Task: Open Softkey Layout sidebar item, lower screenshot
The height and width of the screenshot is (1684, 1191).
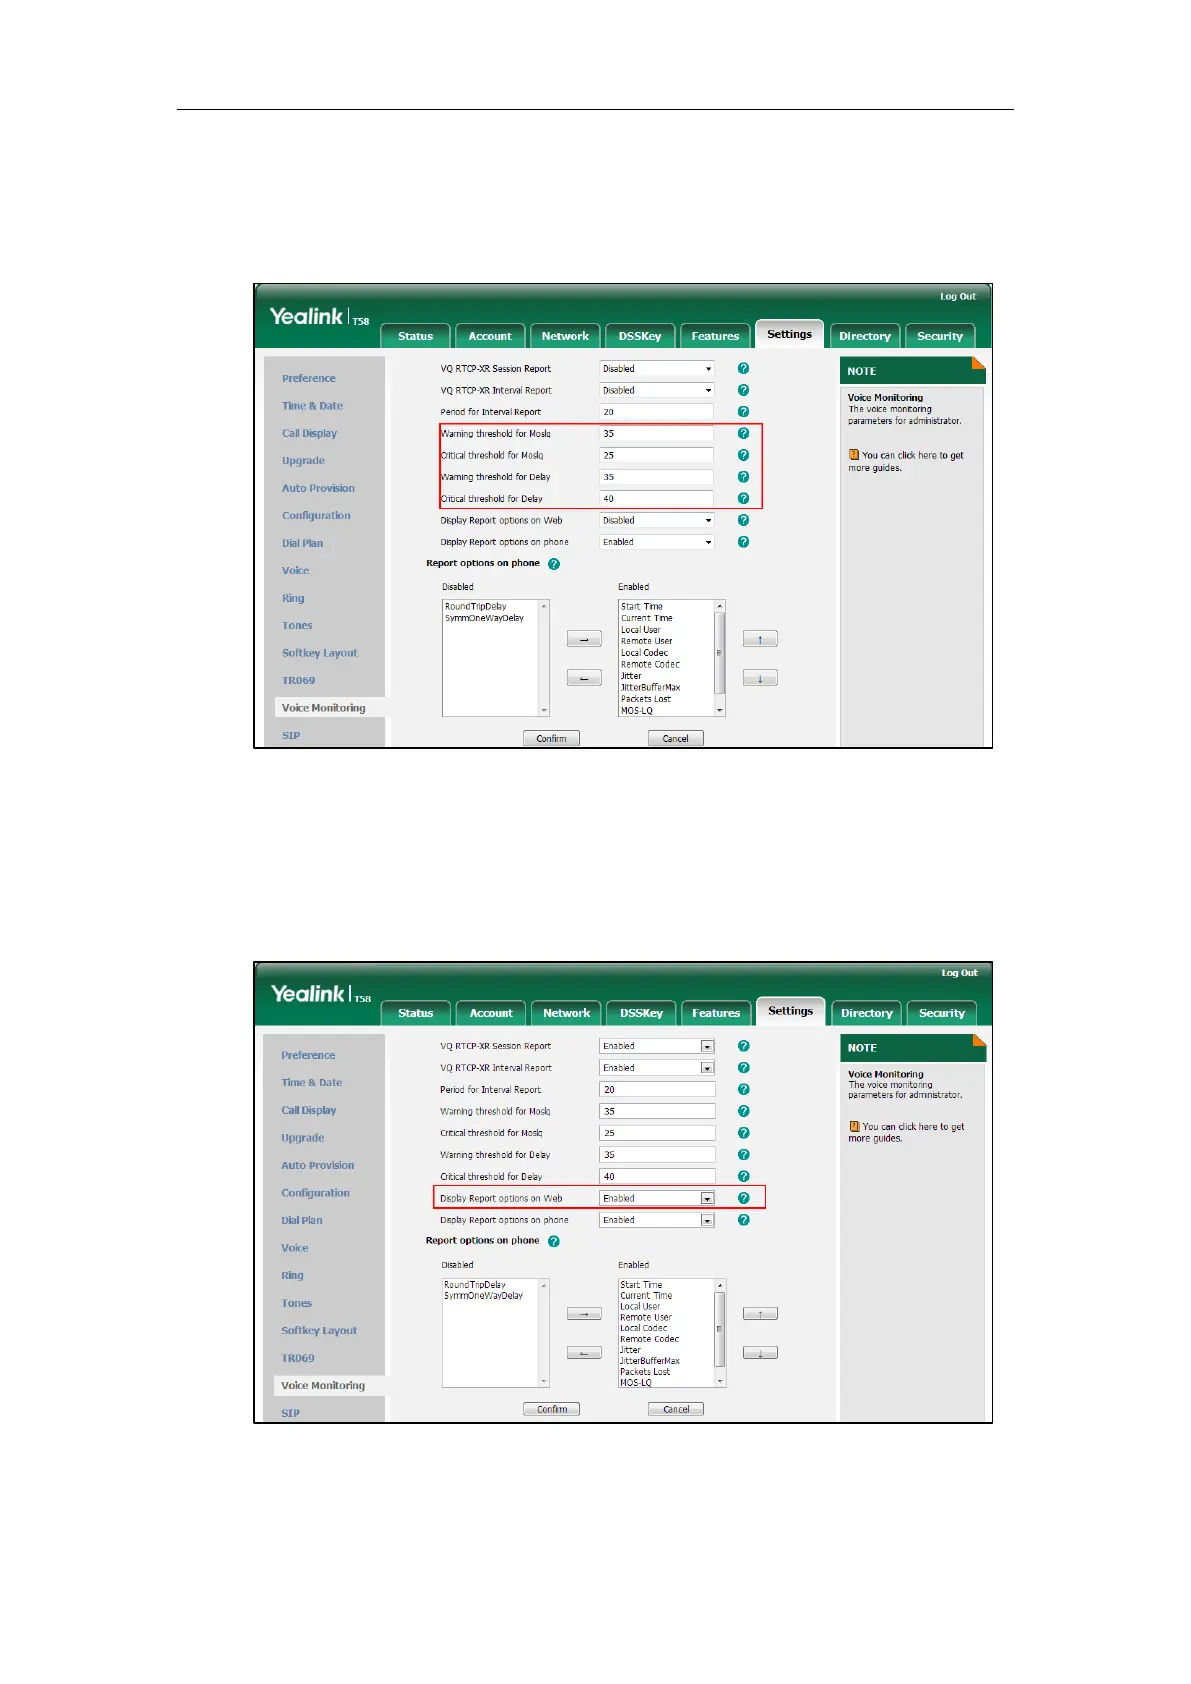Action: coord(319,1331)
